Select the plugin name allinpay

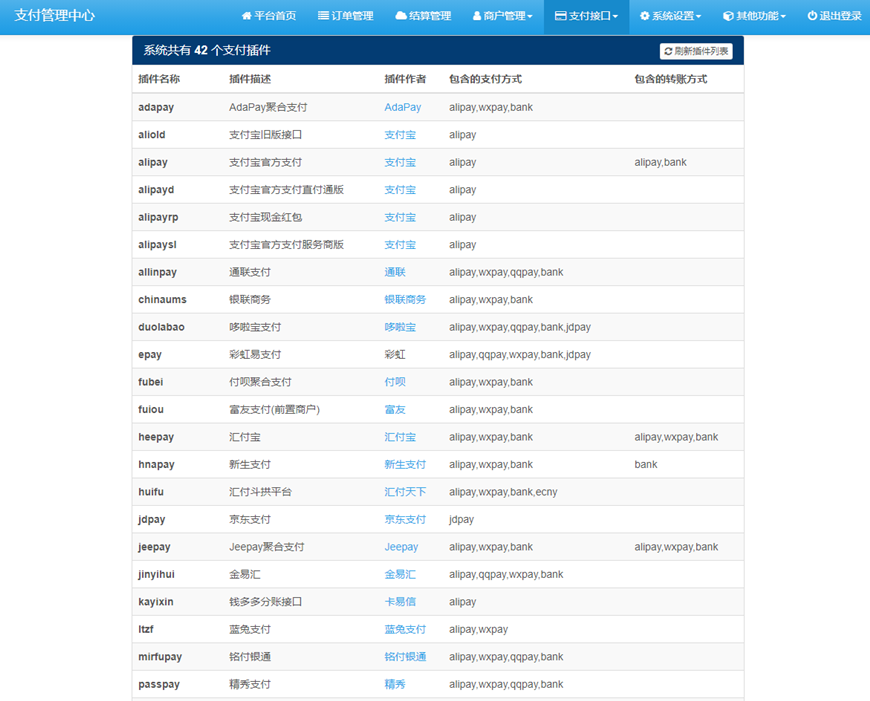(x=158, y=272)
